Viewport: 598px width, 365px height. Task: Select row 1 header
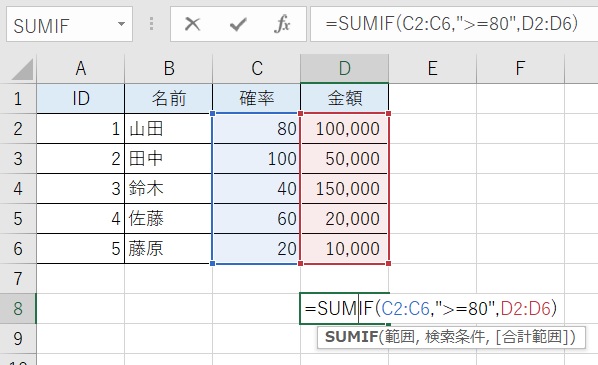click(18, 99)
